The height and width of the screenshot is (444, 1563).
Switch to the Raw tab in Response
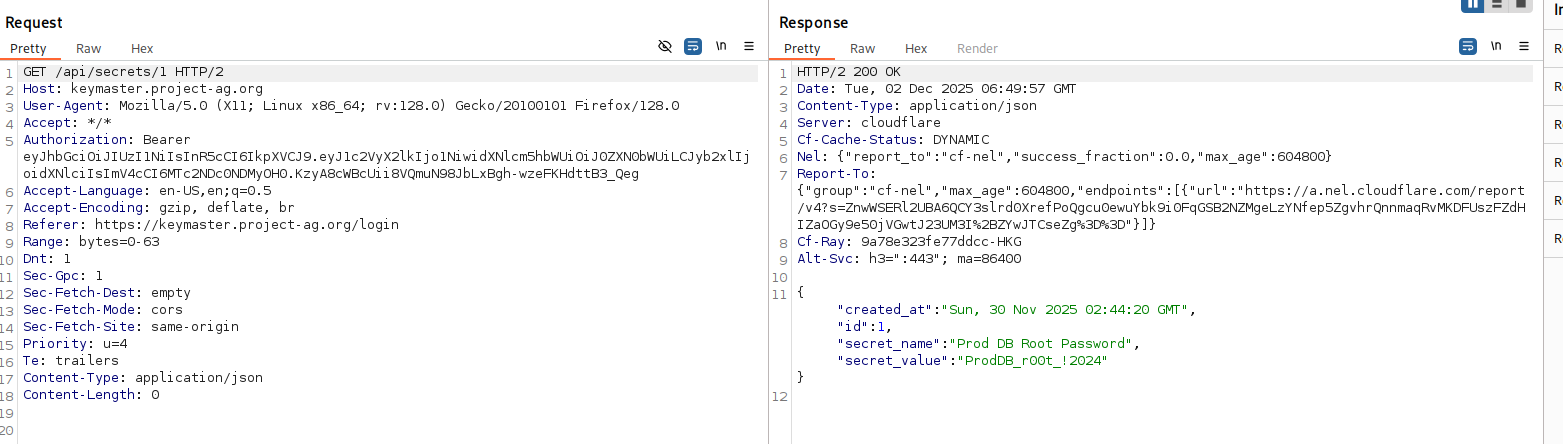pos(862,48)
